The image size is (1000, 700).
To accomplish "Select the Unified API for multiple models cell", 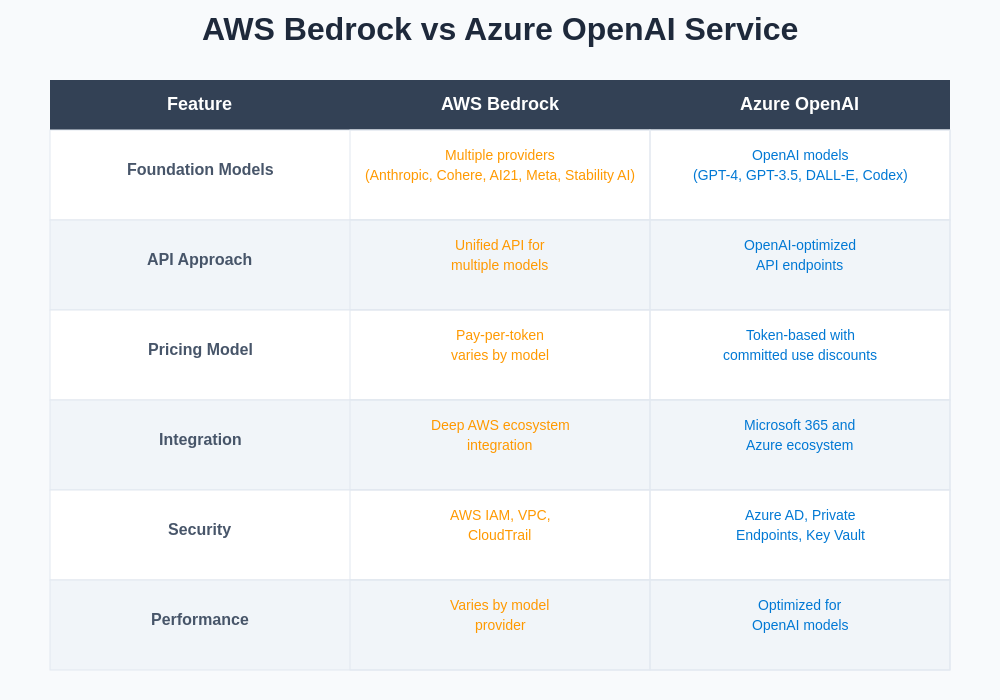I will click(x=500, y=256).
